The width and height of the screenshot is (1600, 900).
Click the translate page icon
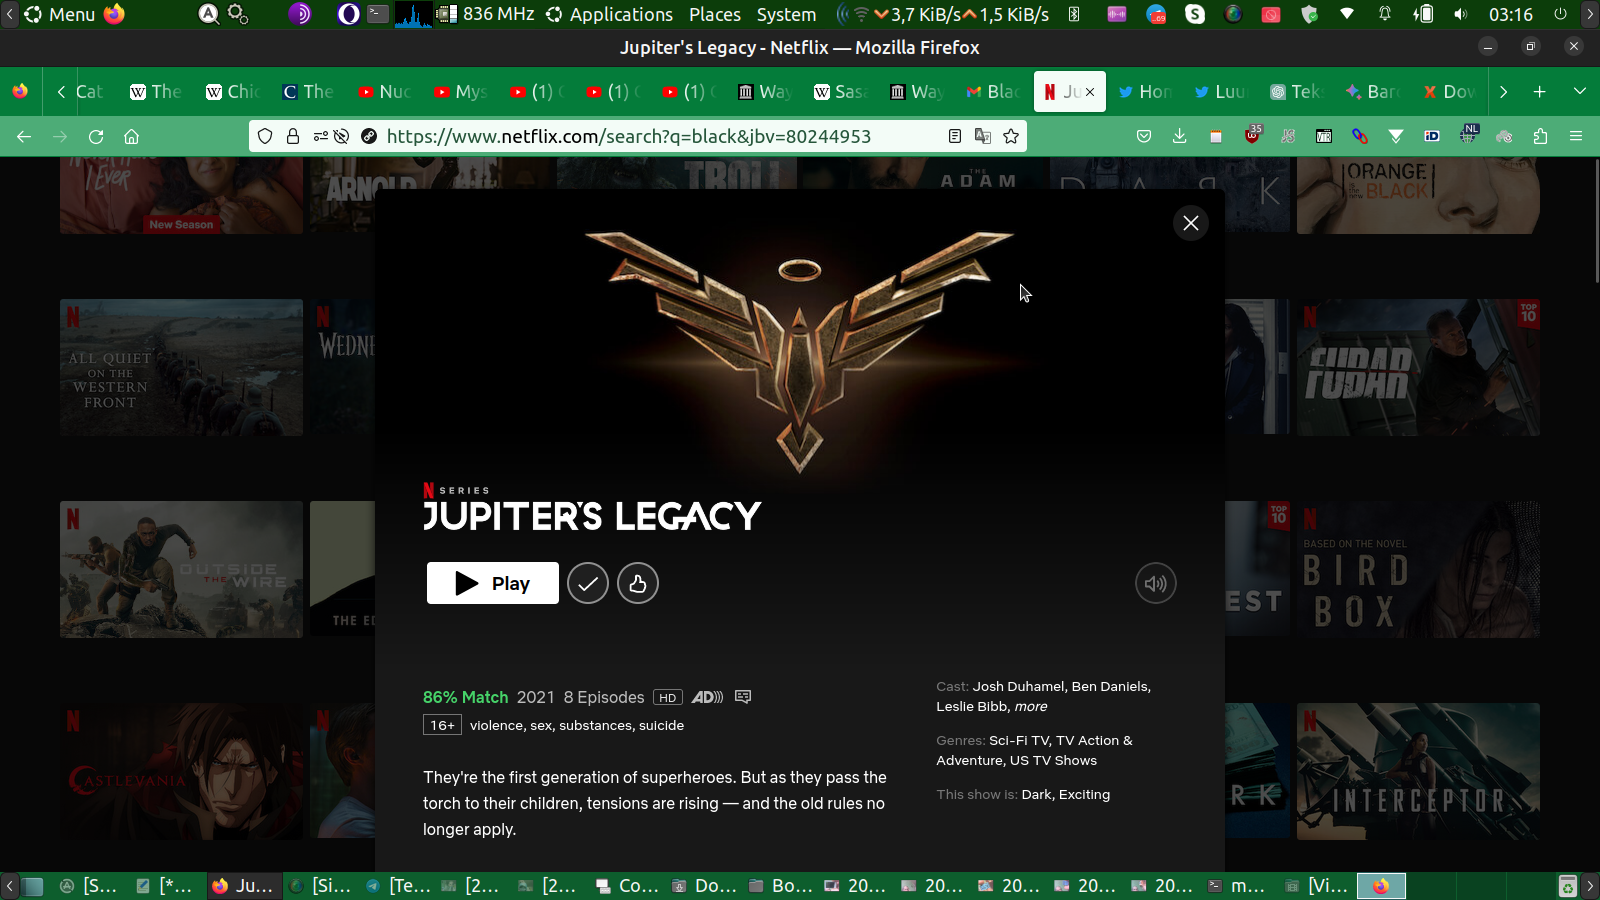click(x=983, y=136)
